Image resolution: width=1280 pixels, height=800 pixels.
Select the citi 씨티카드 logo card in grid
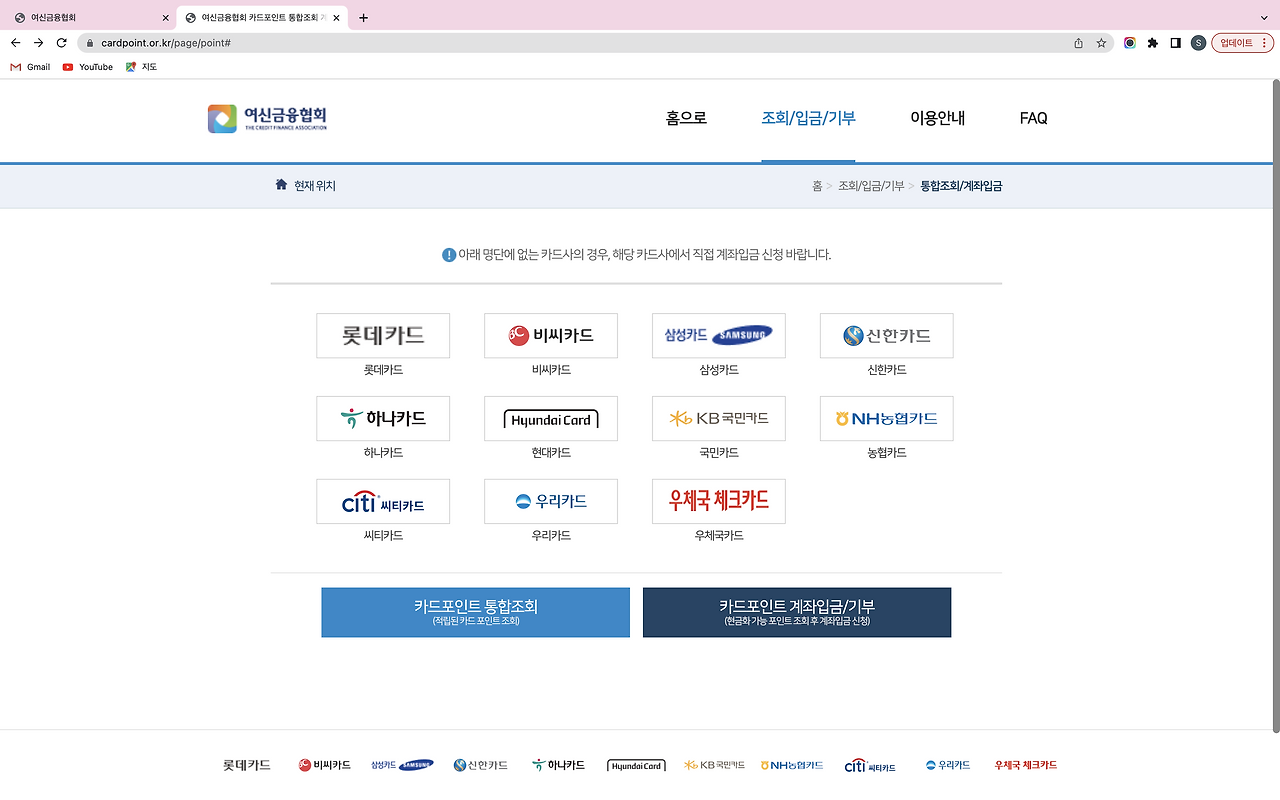[383, 501]
